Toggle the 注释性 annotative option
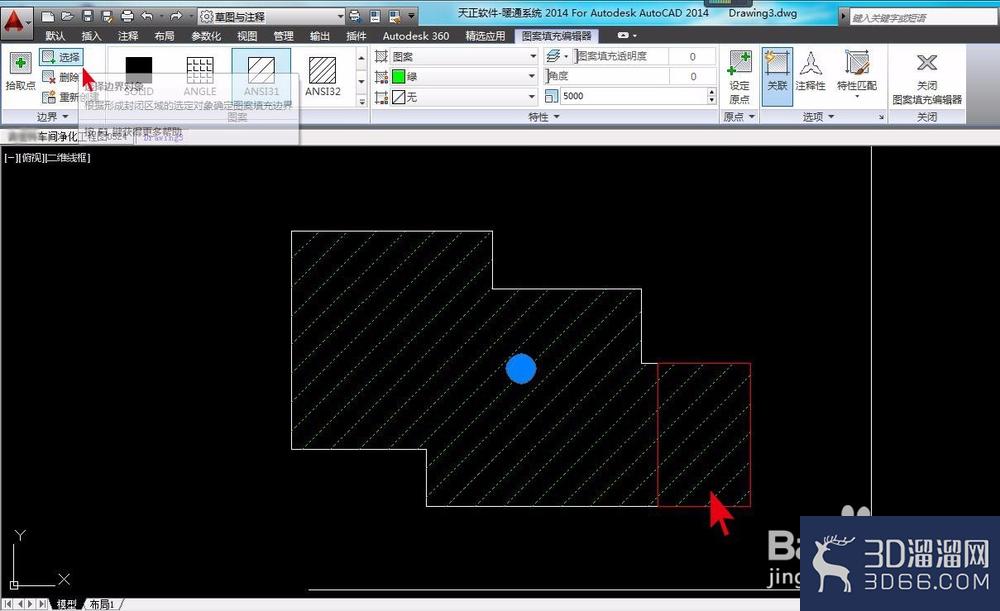Viewport: 1000px width, 611px height. [811, 71]
